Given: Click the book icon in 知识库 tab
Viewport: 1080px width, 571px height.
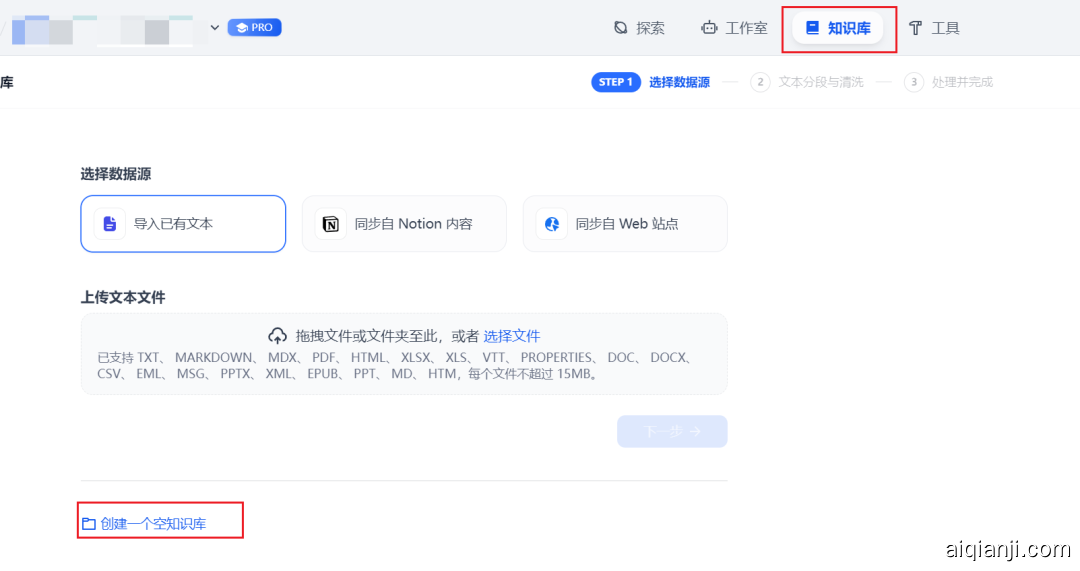Looking at the screenshot, I should [x=812, y=28].
